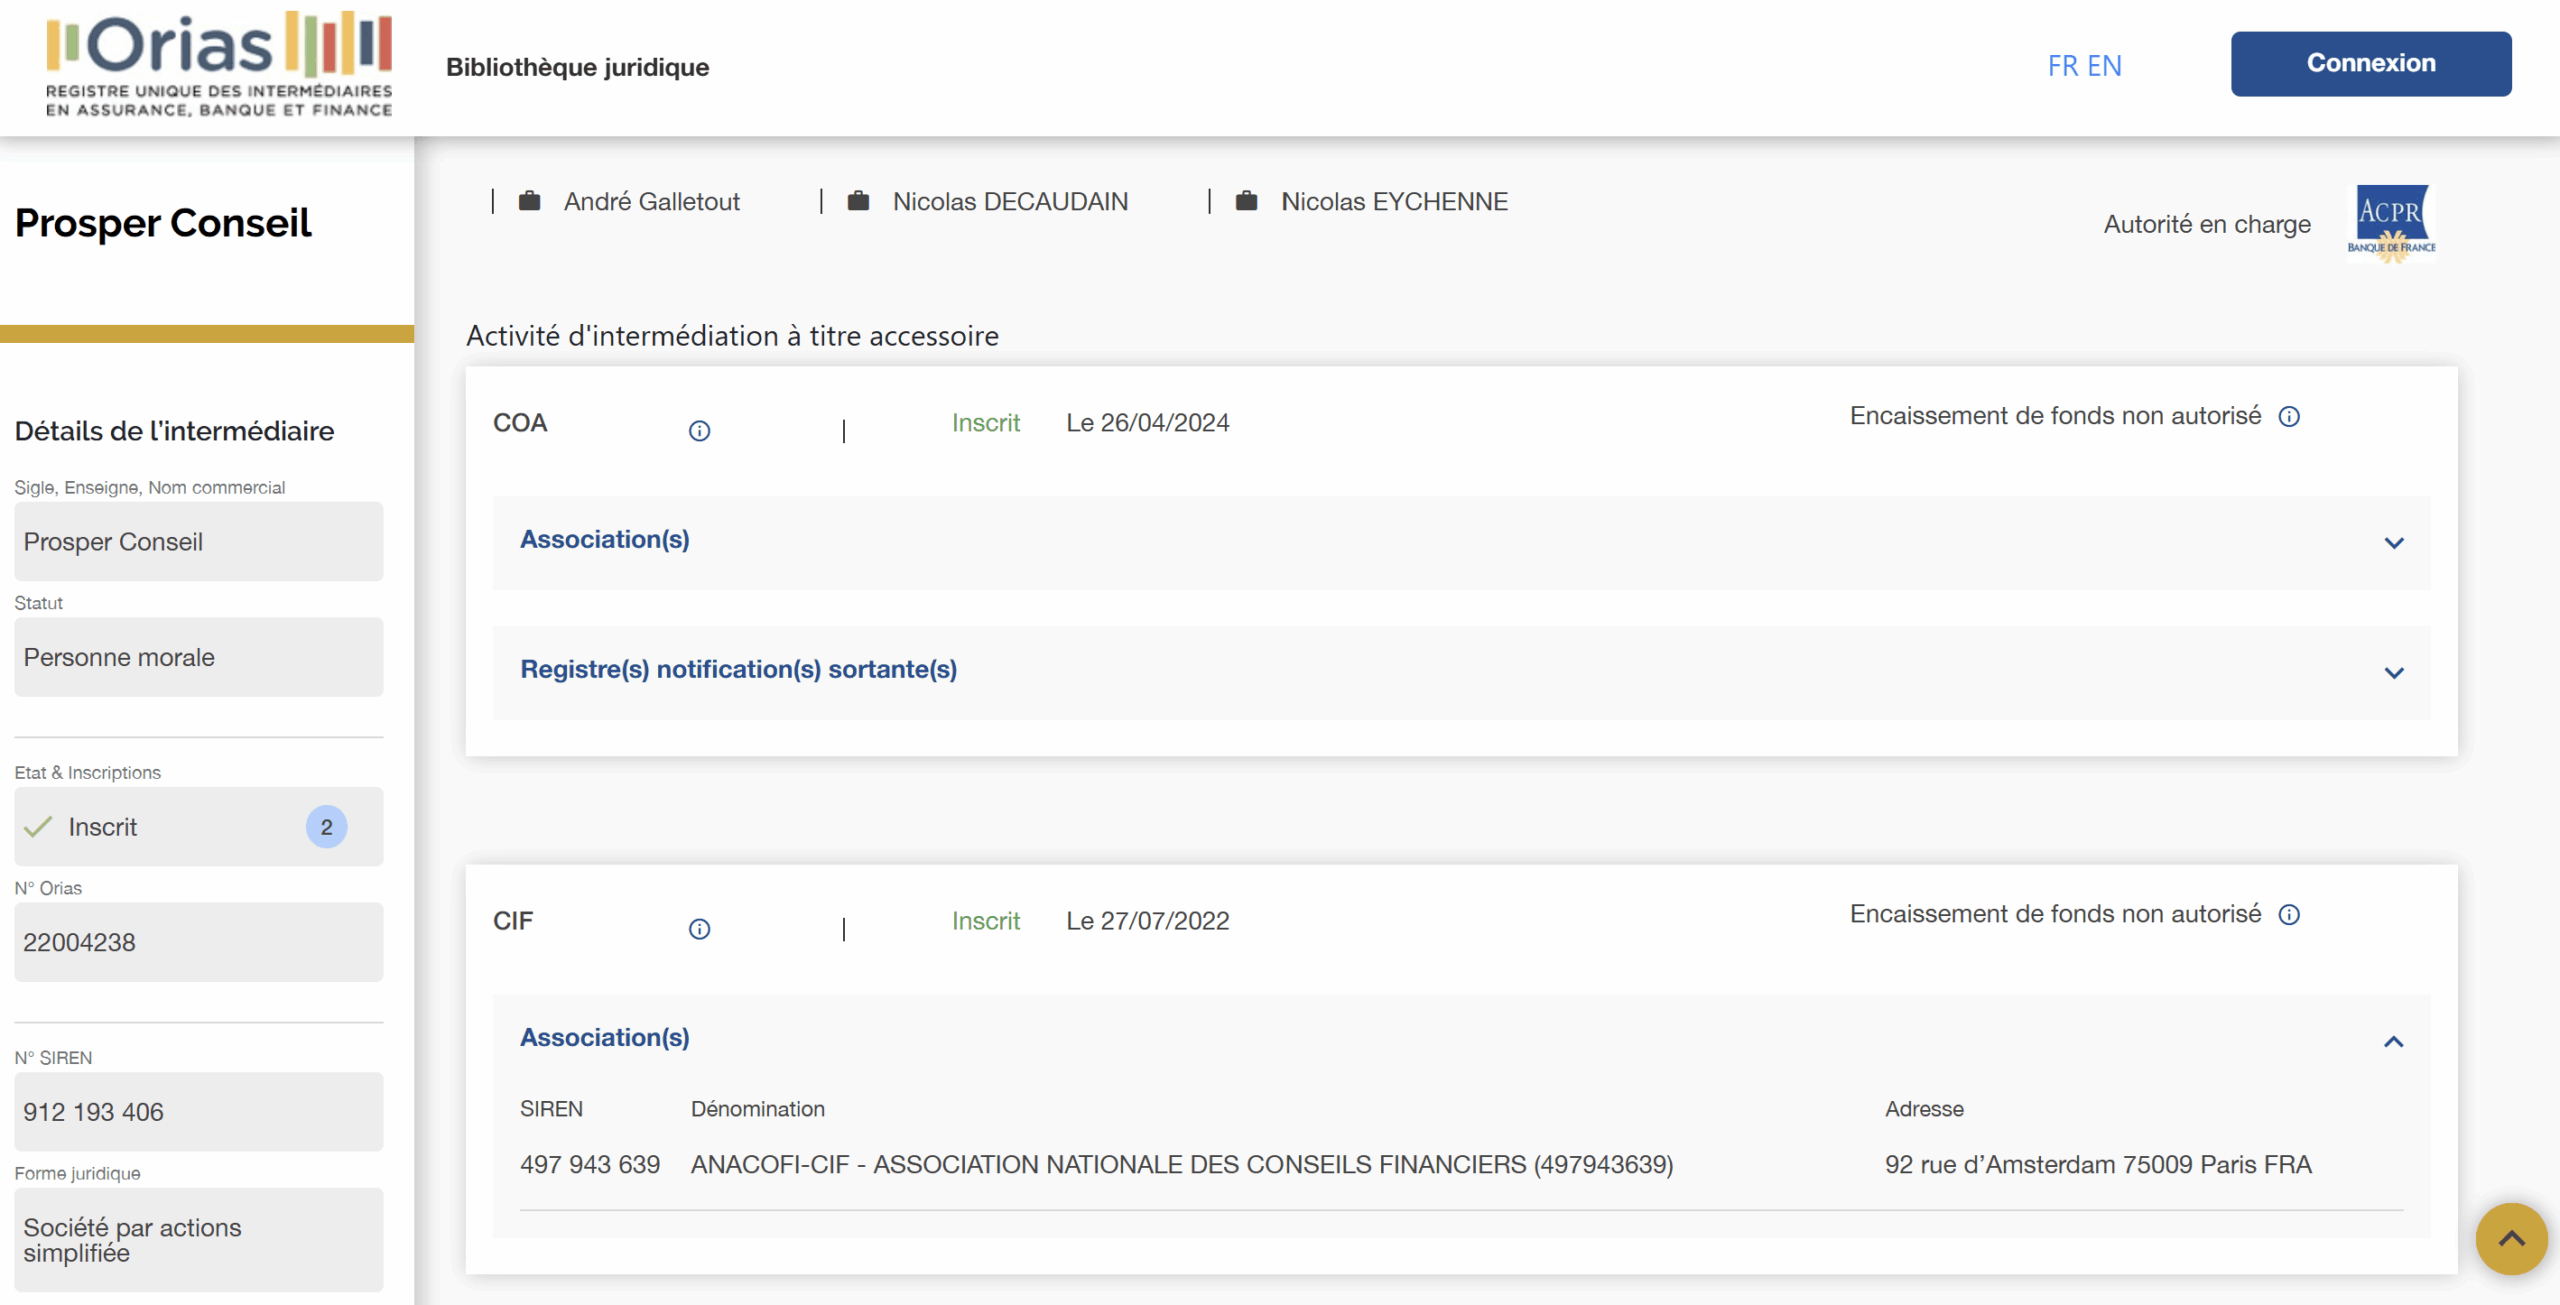Click the ACPR authority logo
The height and width of the screenshot is (1305, 2560).
[x=2392, y=220]
